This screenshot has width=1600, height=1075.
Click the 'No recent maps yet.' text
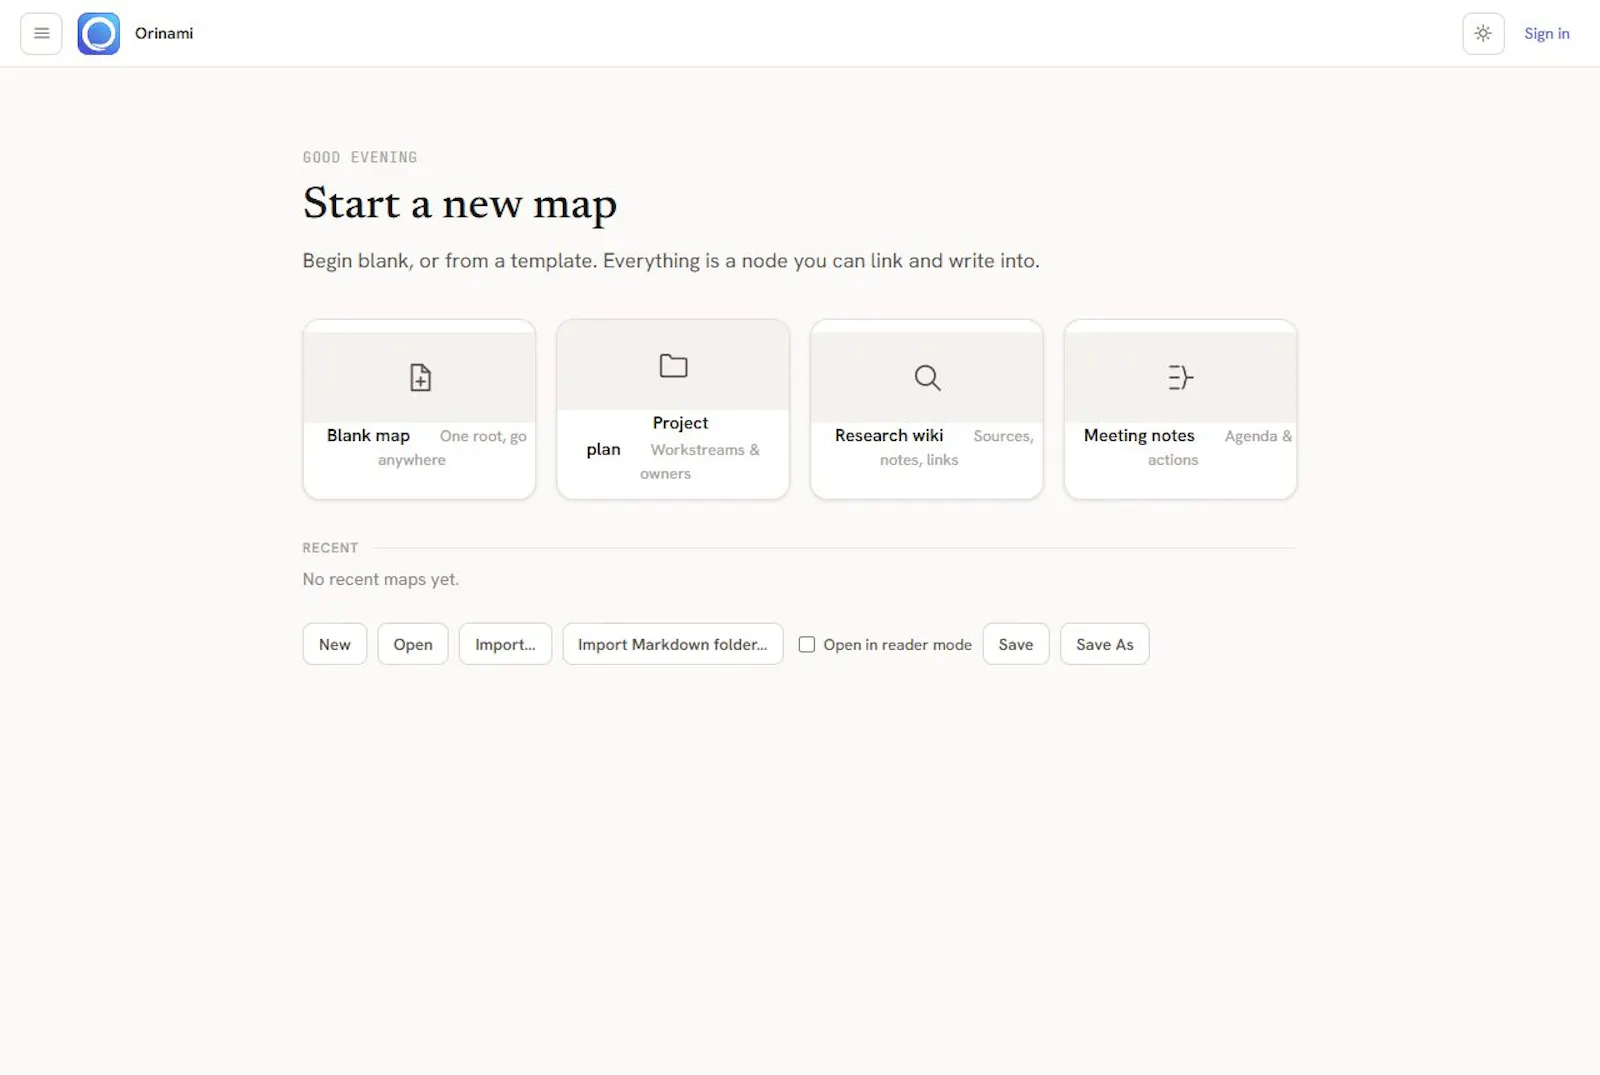381,579
